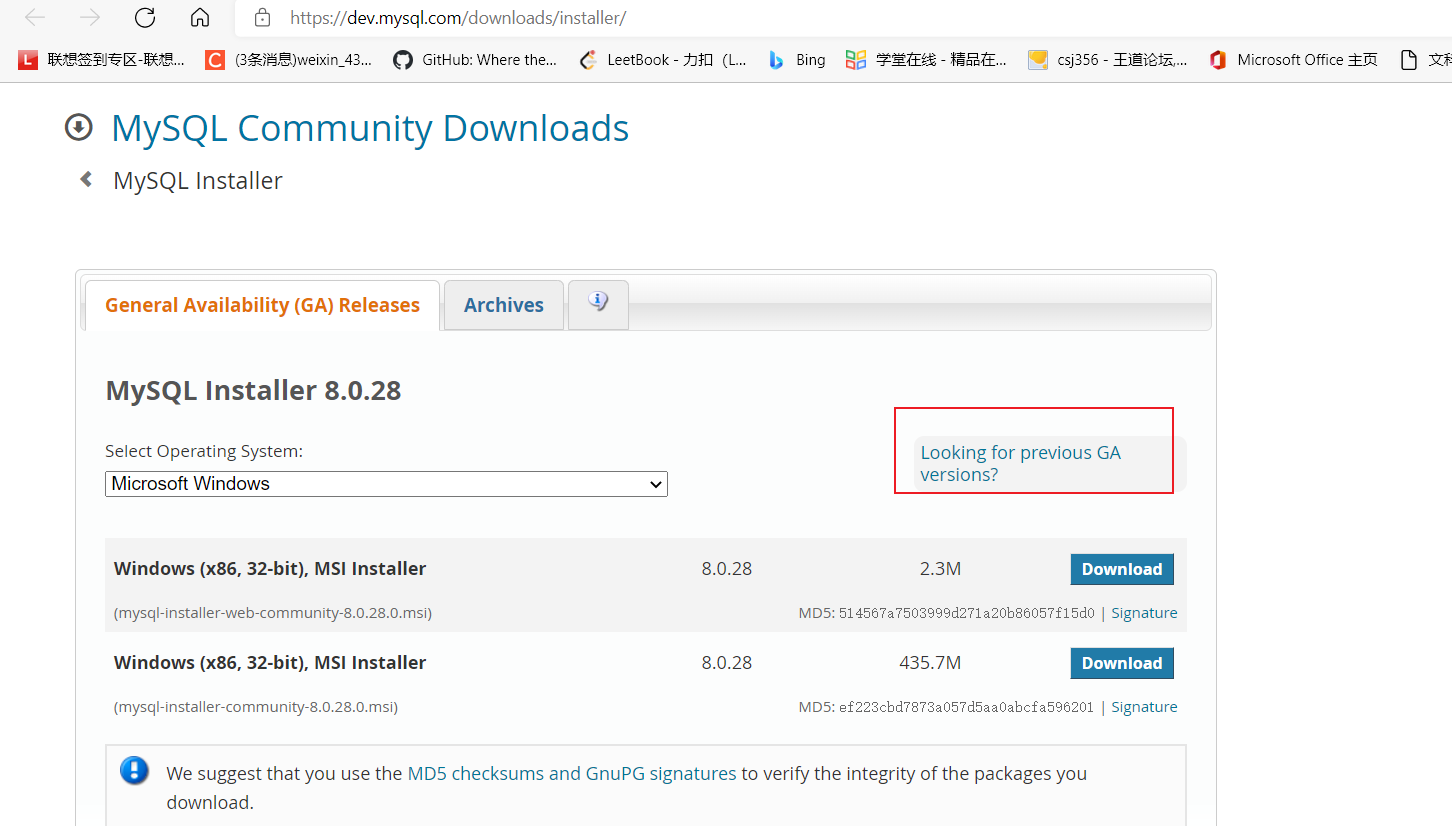Open the 学堂在线 bookmark
This screenshot has height=826, width=1452.
coord(926,60)
